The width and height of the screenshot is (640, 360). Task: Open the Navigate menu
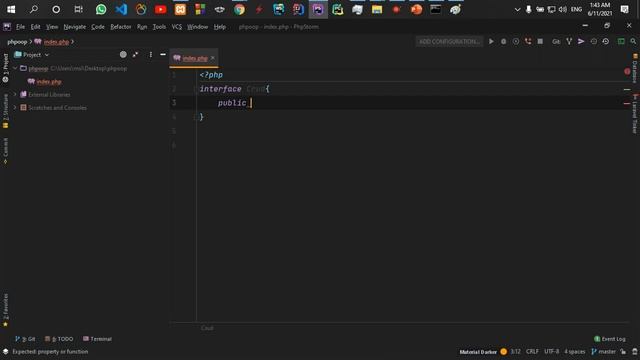click(x=75, y=27)
